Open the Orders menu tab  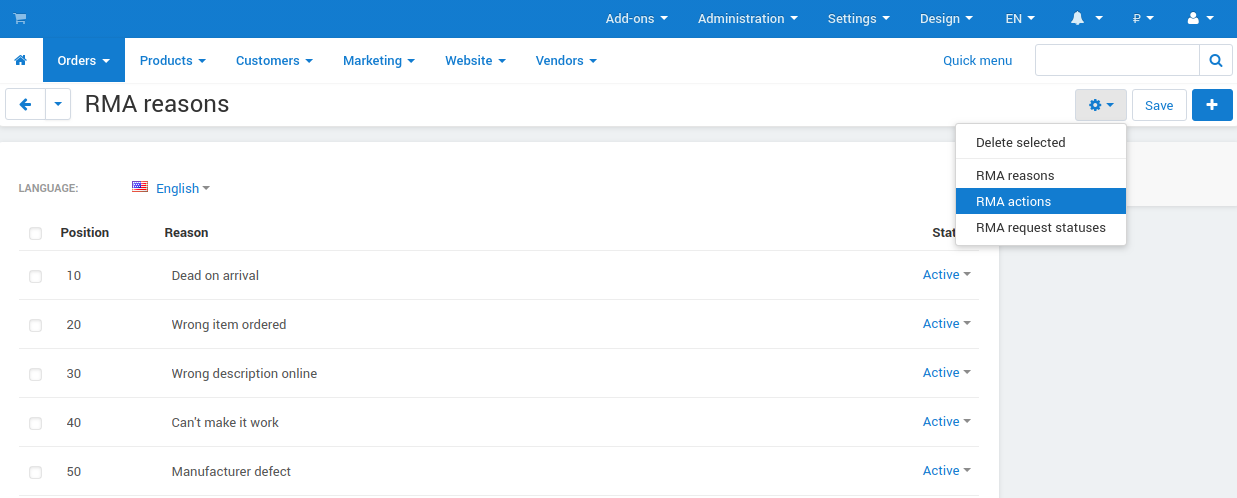[84, 60]
